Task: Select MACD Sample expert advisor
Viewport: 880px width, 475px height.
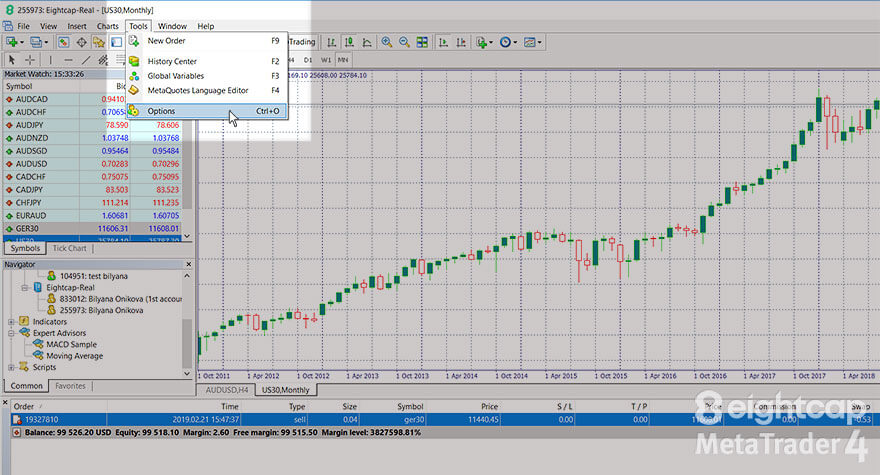Action: click(71, 344)
